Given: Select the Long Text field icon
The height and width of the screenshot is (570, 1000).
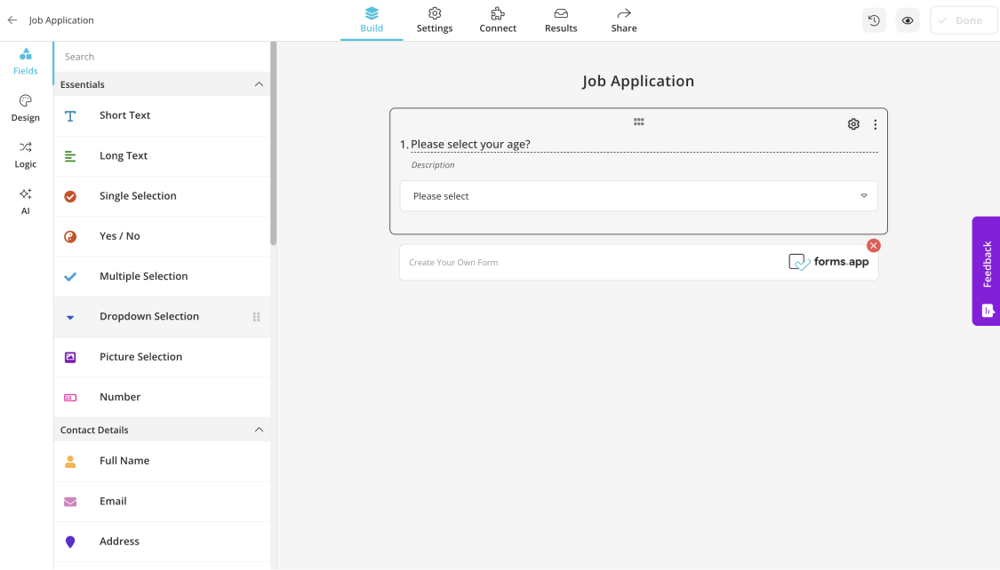Looking at the screenshot, I should 70,156.
